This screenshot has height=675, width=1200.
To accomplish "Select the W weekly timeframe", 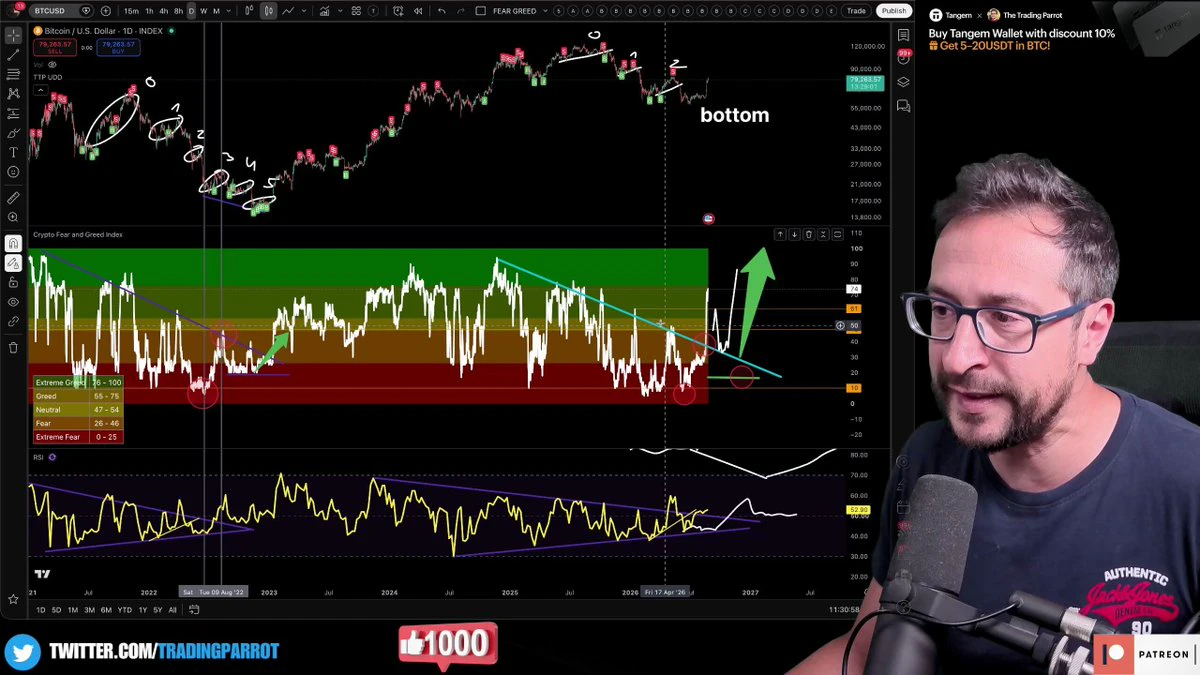I will coord(204,11).
